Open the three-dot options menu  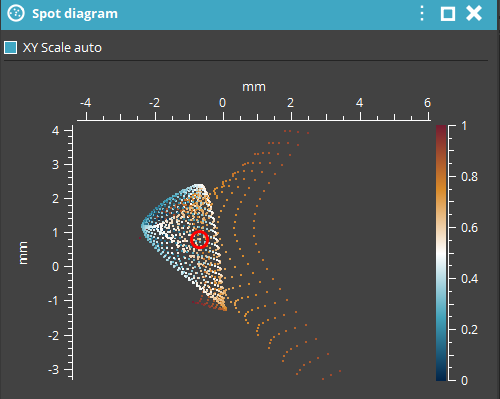coord(422,14)
